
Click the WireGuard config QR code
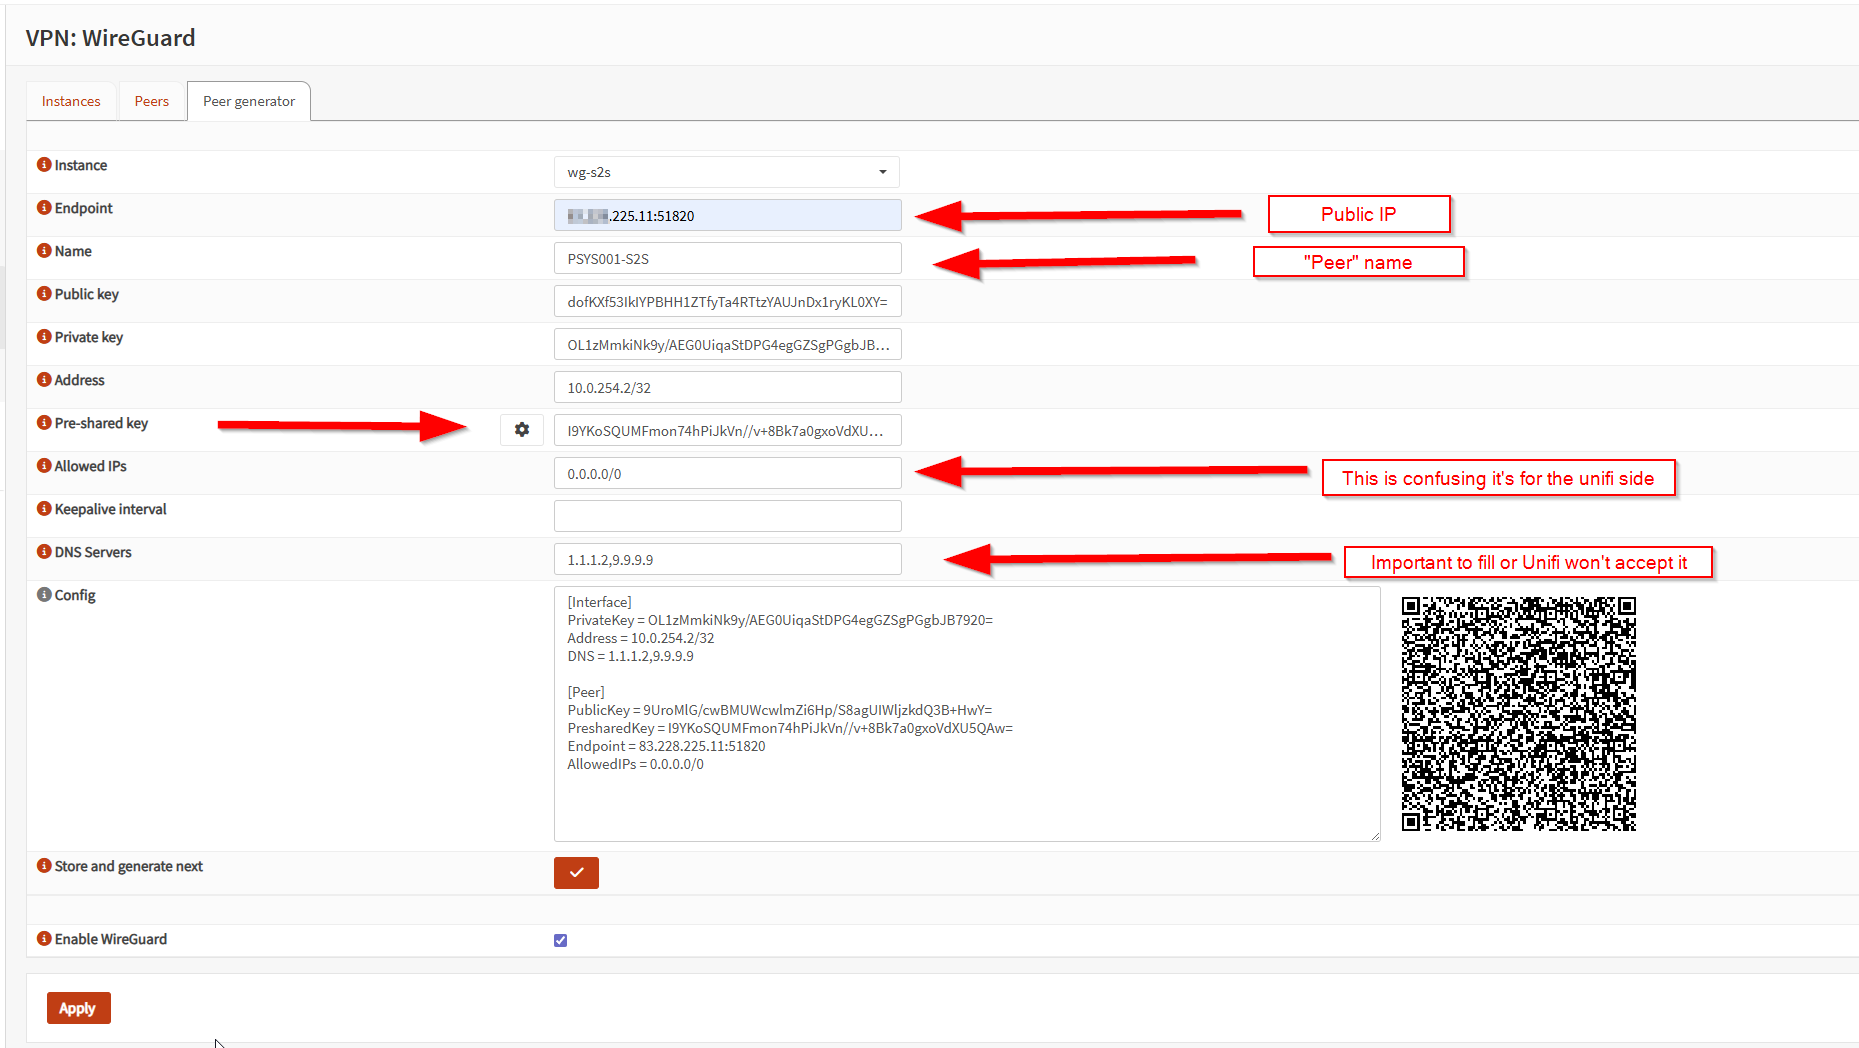1518,714
